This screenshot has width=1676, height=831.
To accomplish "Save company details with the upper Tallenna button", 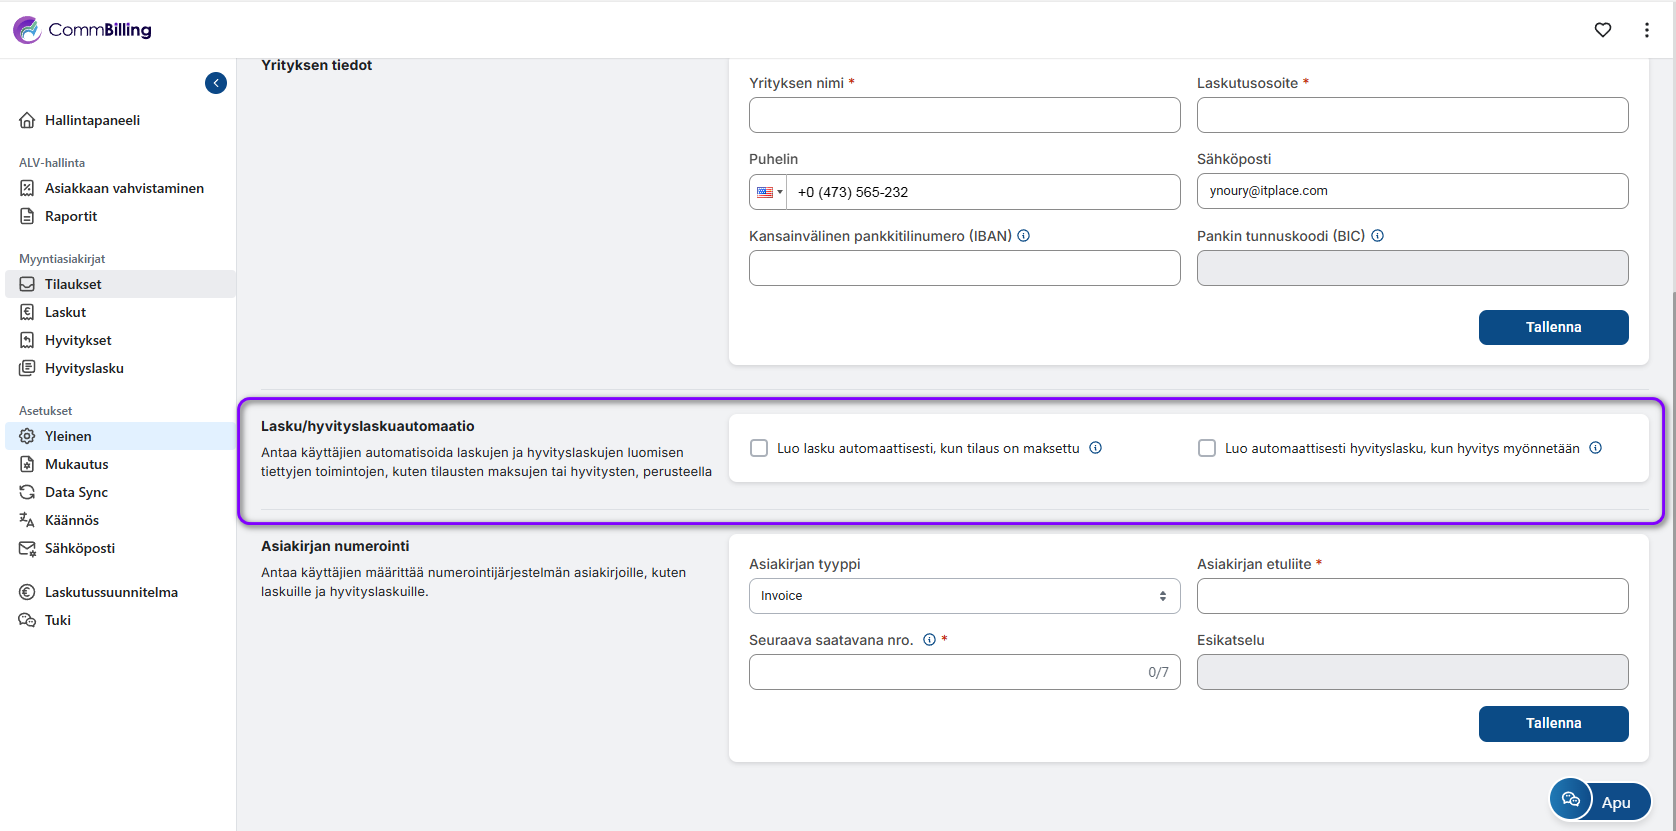I will click(1553, 327).
